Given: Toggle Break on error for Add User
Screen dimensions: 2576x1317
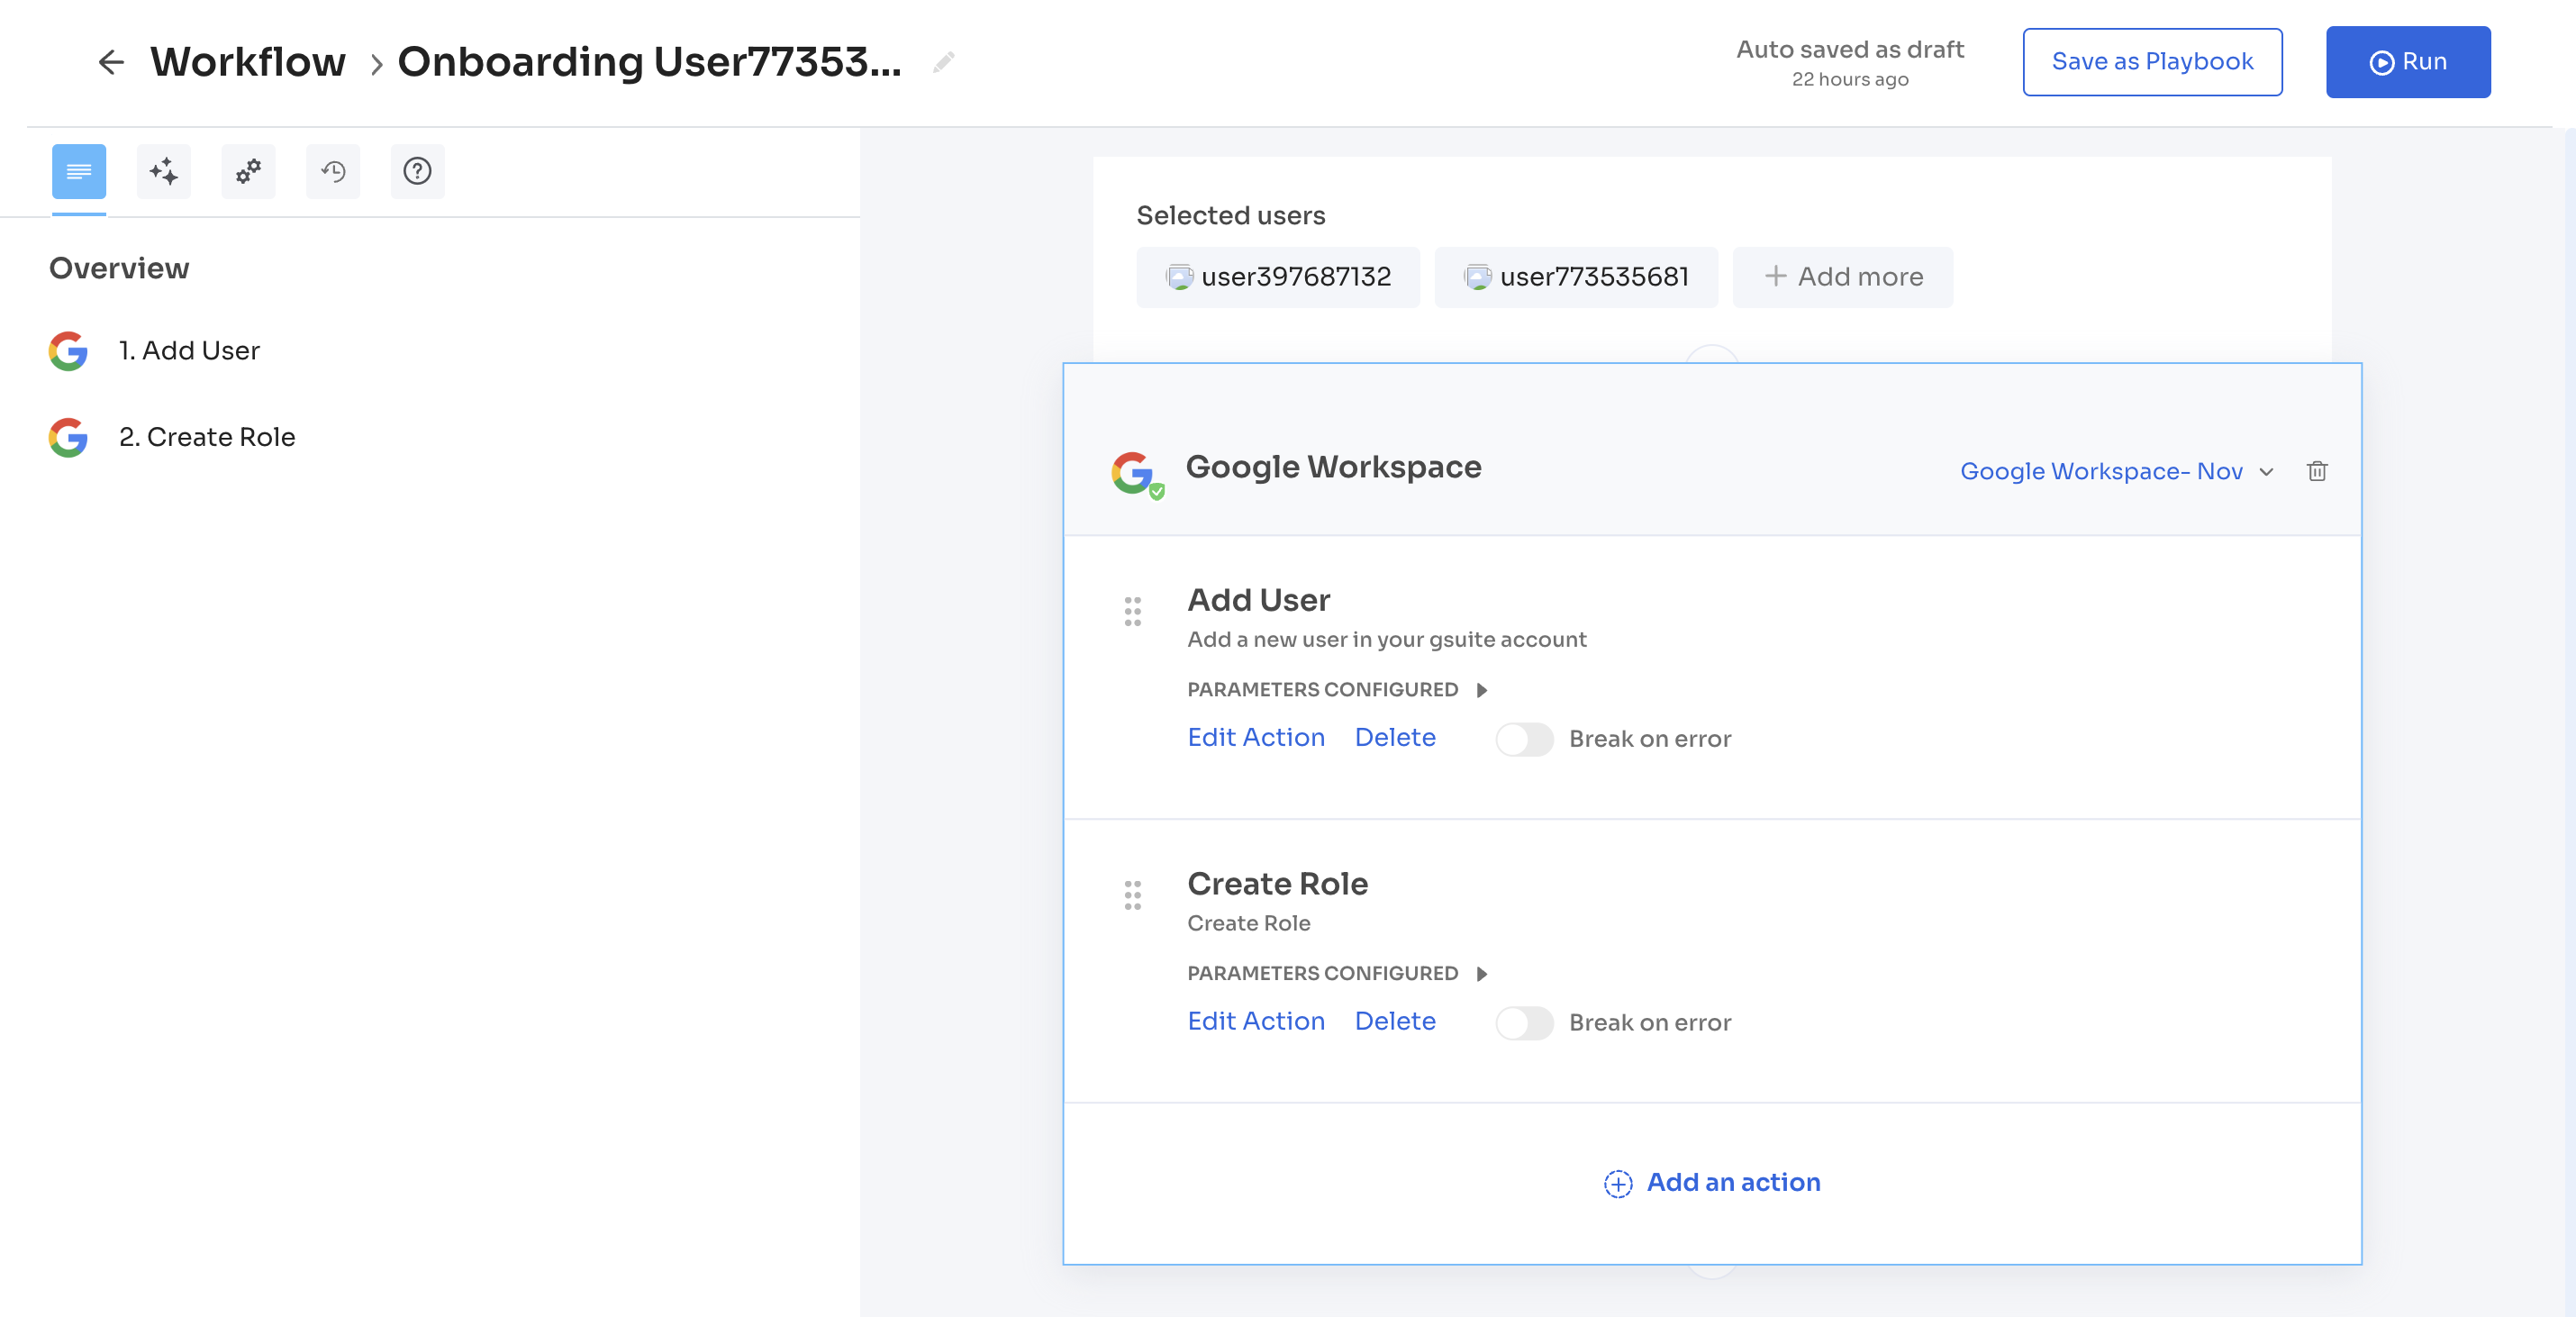Looking at the screenshot, I should 1524,739.
